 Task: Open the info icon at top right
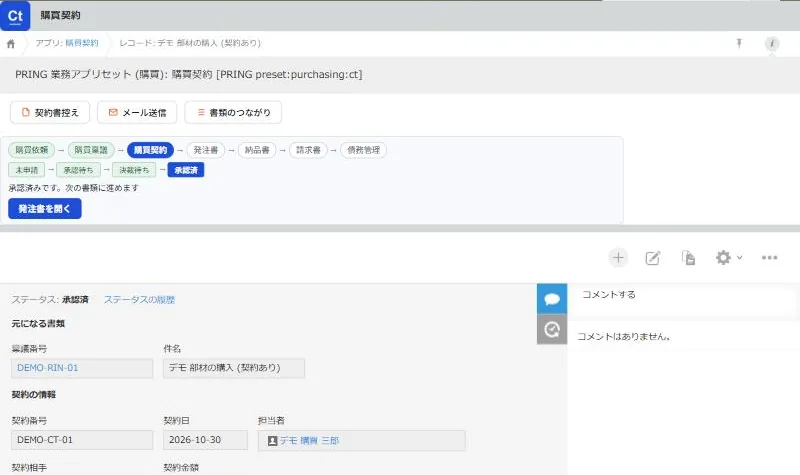click(772, 44)
